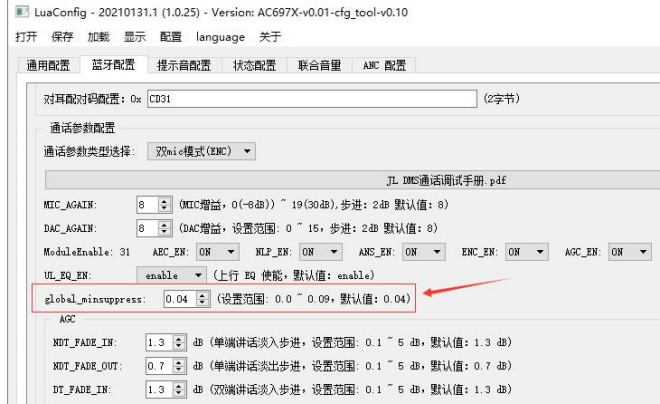Open the AEC_EN dropdown
Screen dimensions: 660x404
218,252
